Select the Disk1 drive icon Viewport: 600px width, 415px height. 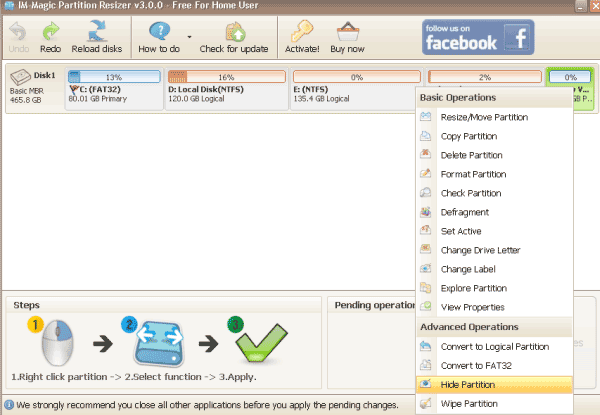(x=20, y=76)
